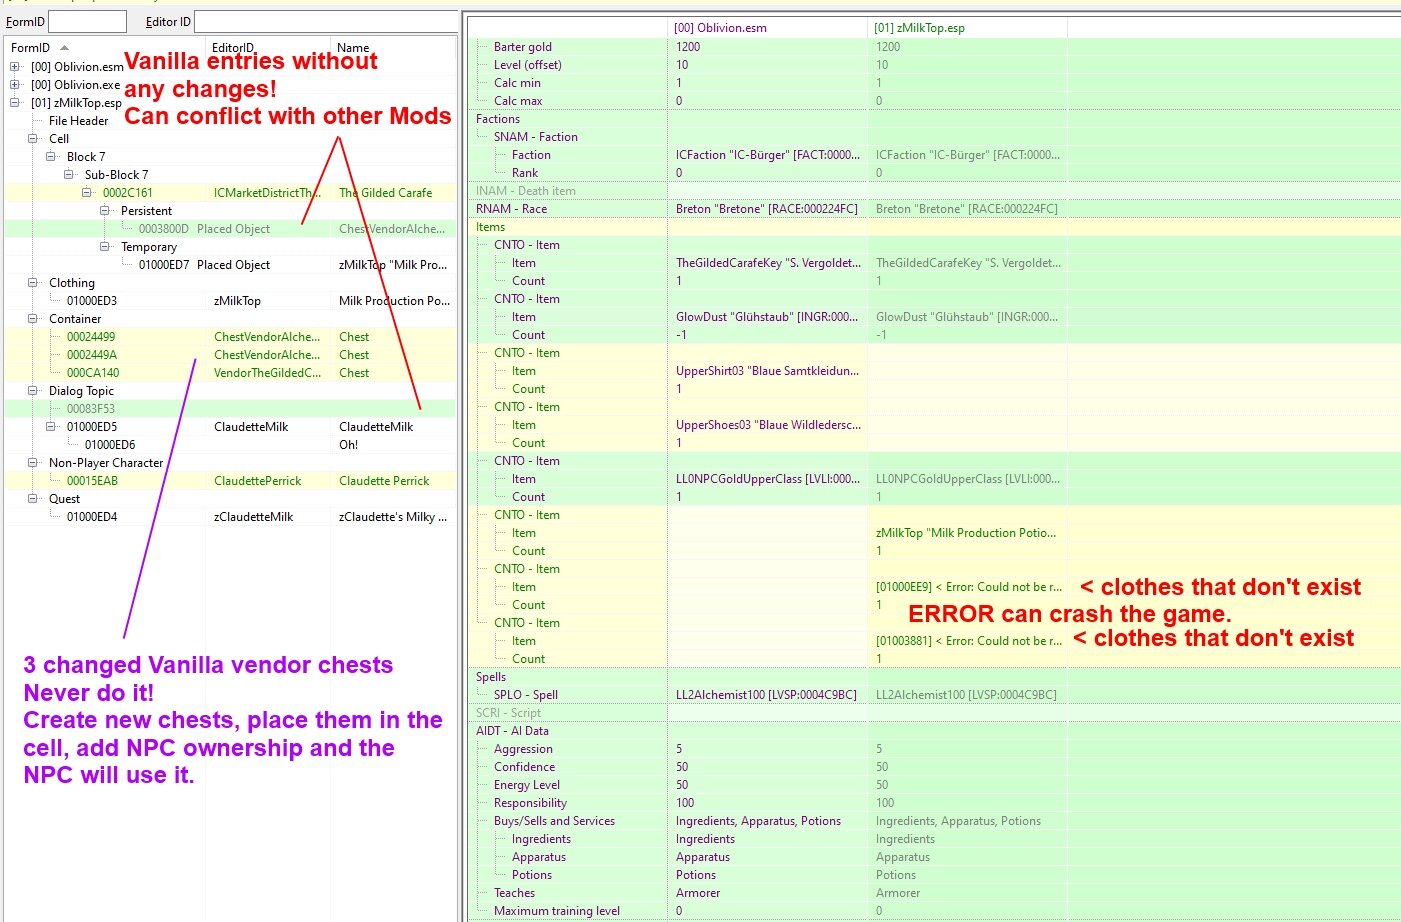Collapse the Dialog Topic group
This screenshot has width=1401, height=922.
click(x=33, y=391)
